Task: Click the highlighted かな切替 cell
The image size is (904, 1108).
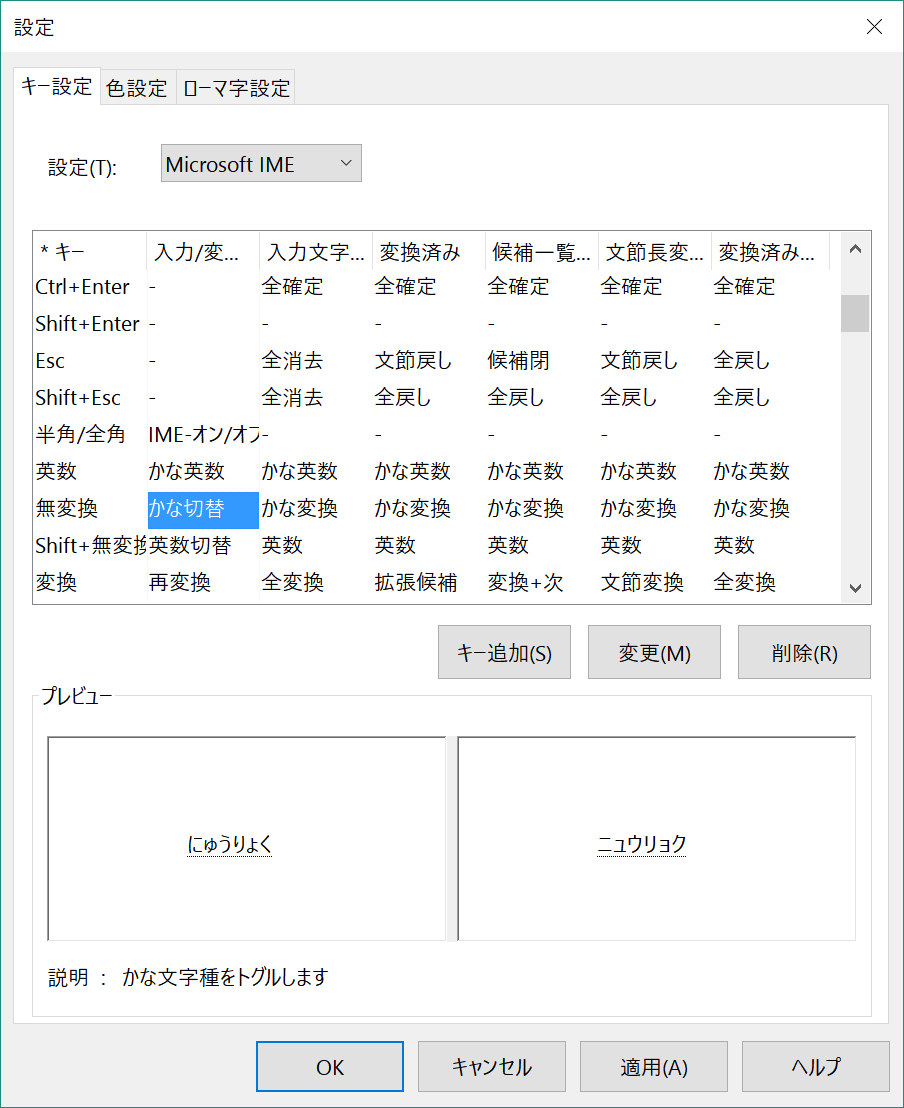Action: [203, 509]
